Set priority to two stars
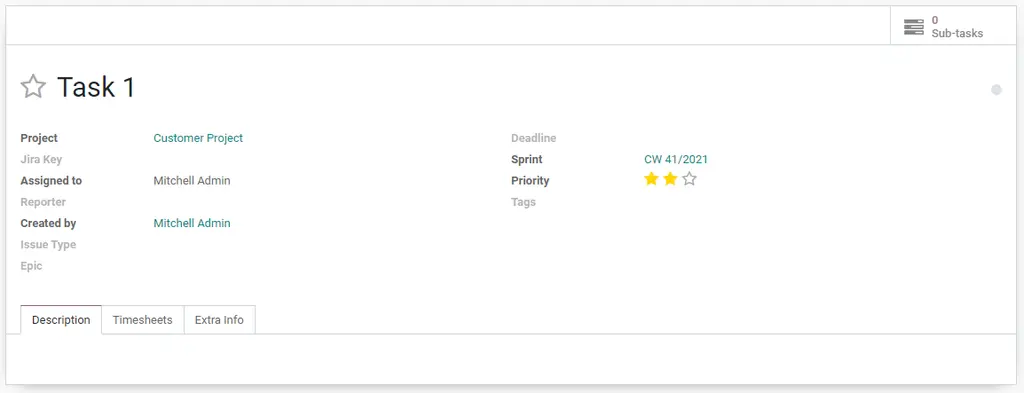The width and height of the screenshot is (1024, 393). (x=670, y=179)
